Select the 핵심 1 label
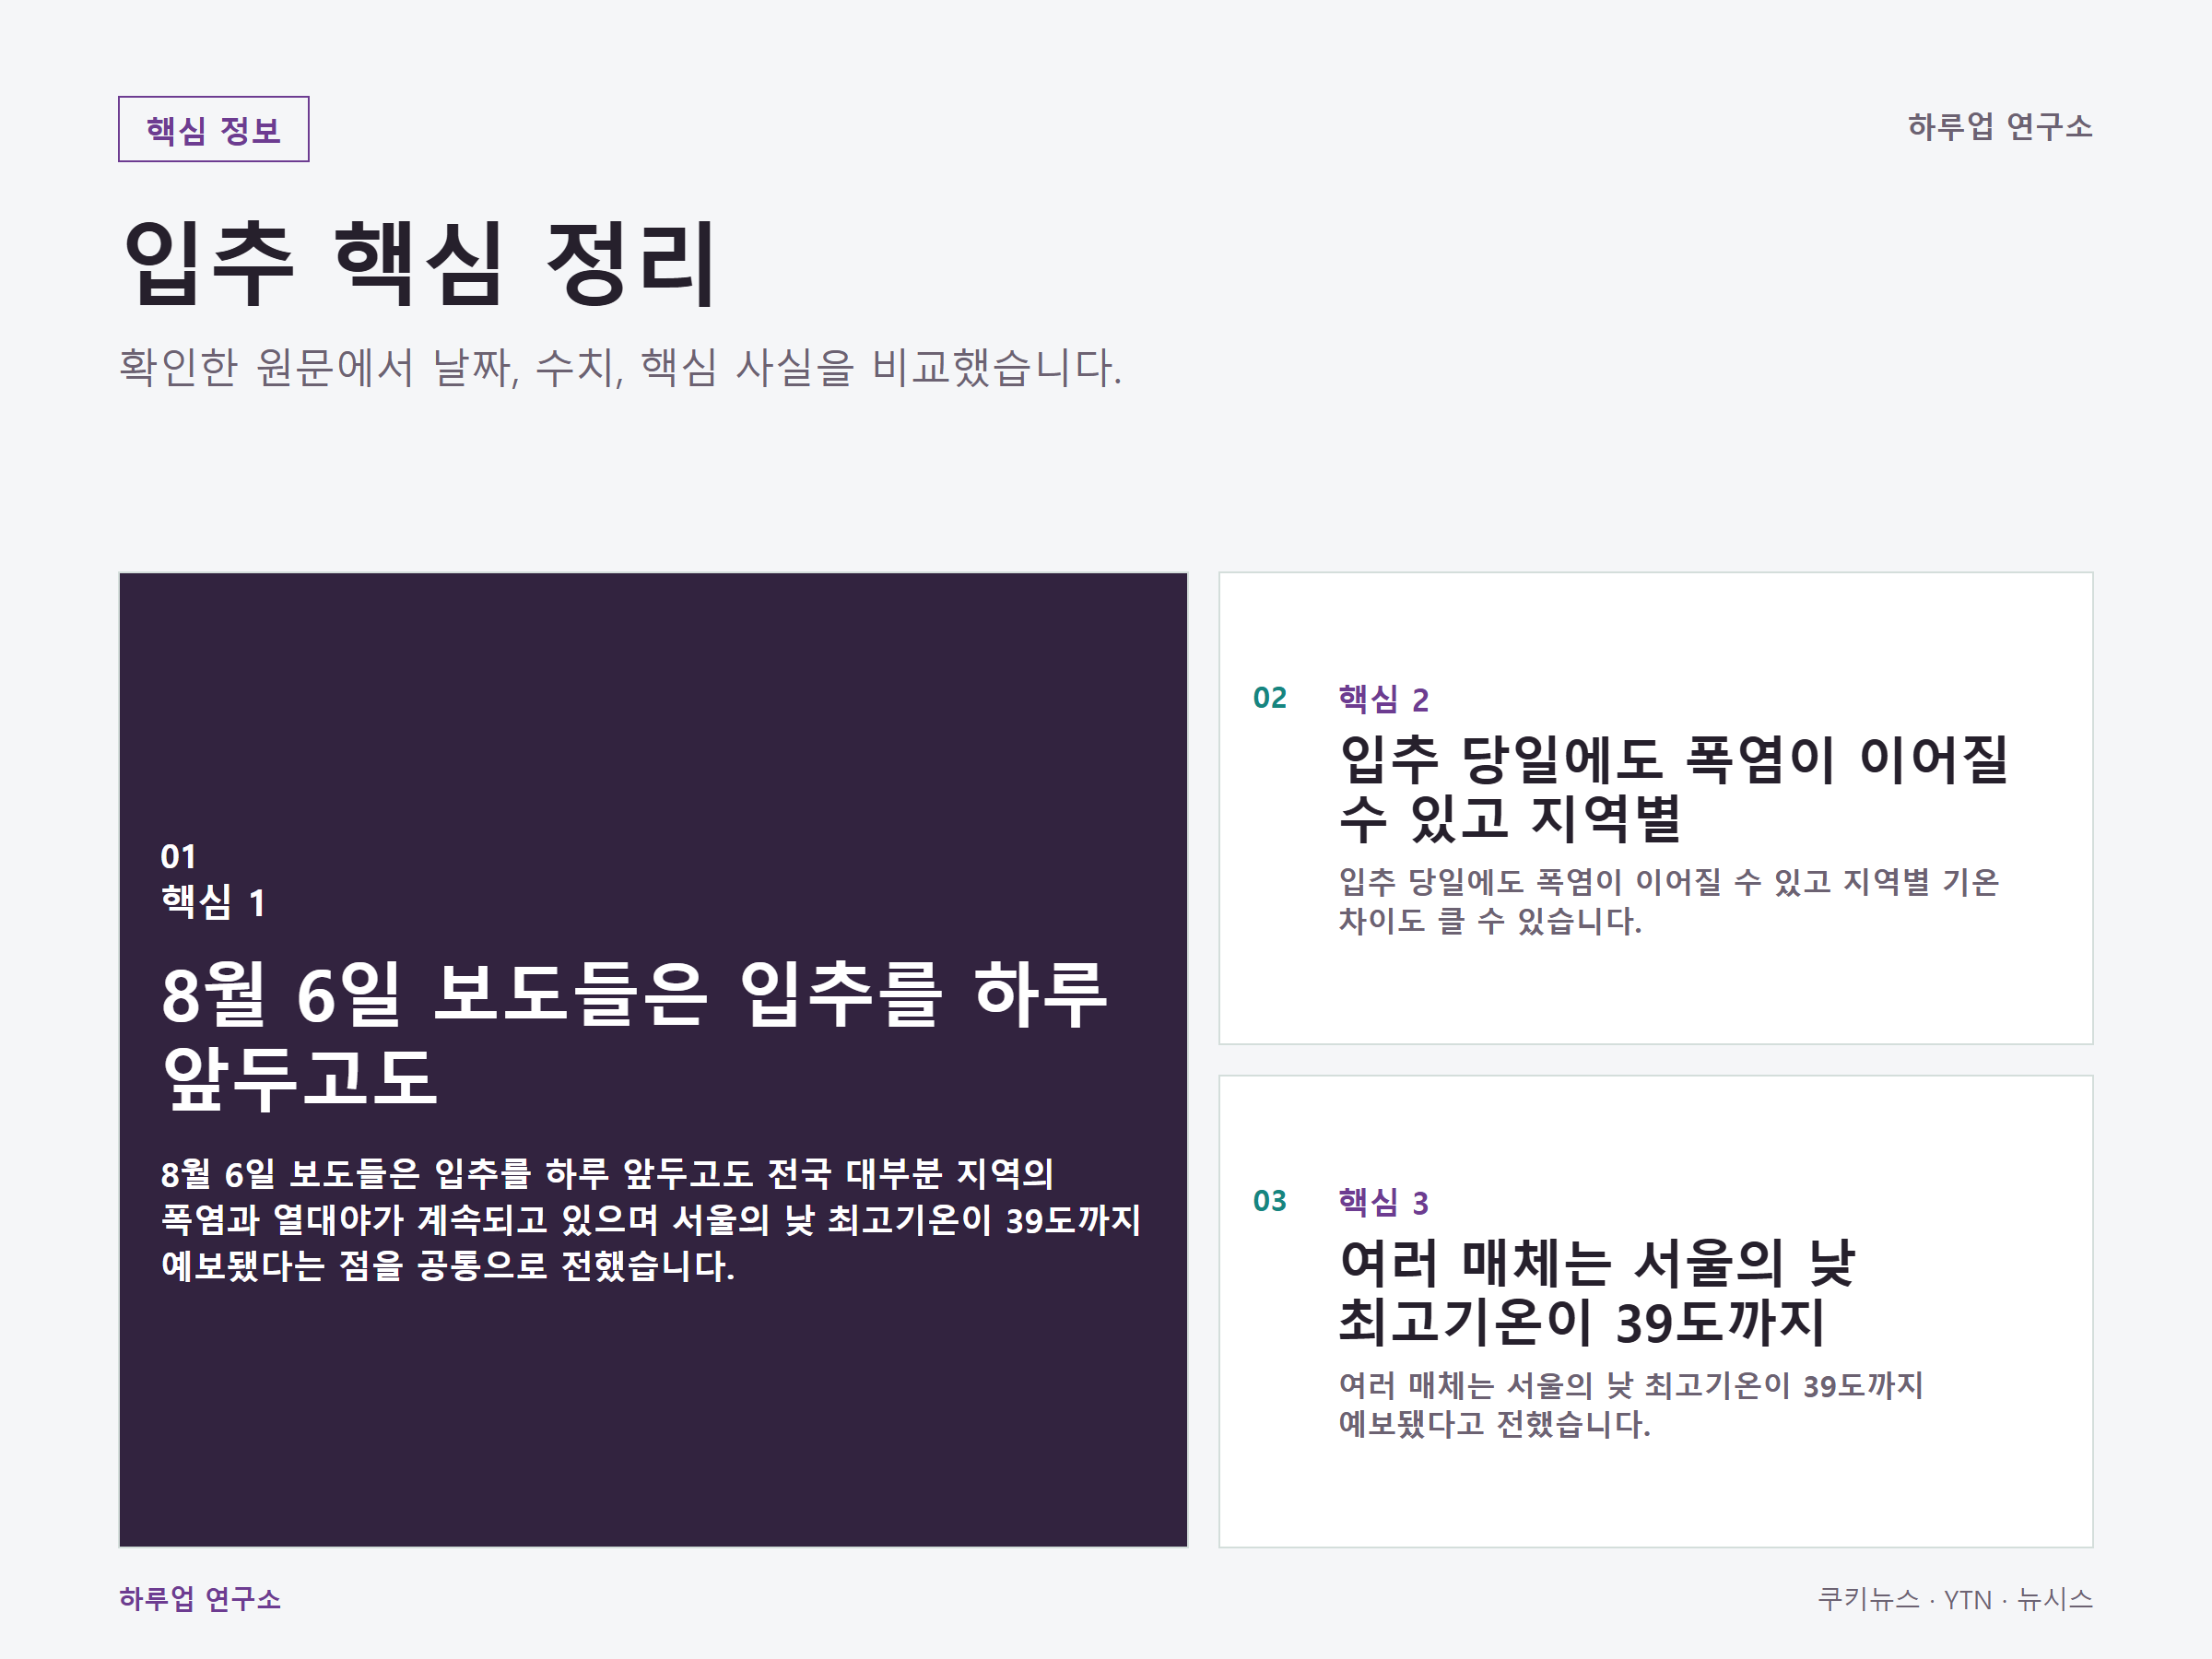The width and height of the screenshot is (2212, 1659). pyautogui.click(x=212, y=902)
